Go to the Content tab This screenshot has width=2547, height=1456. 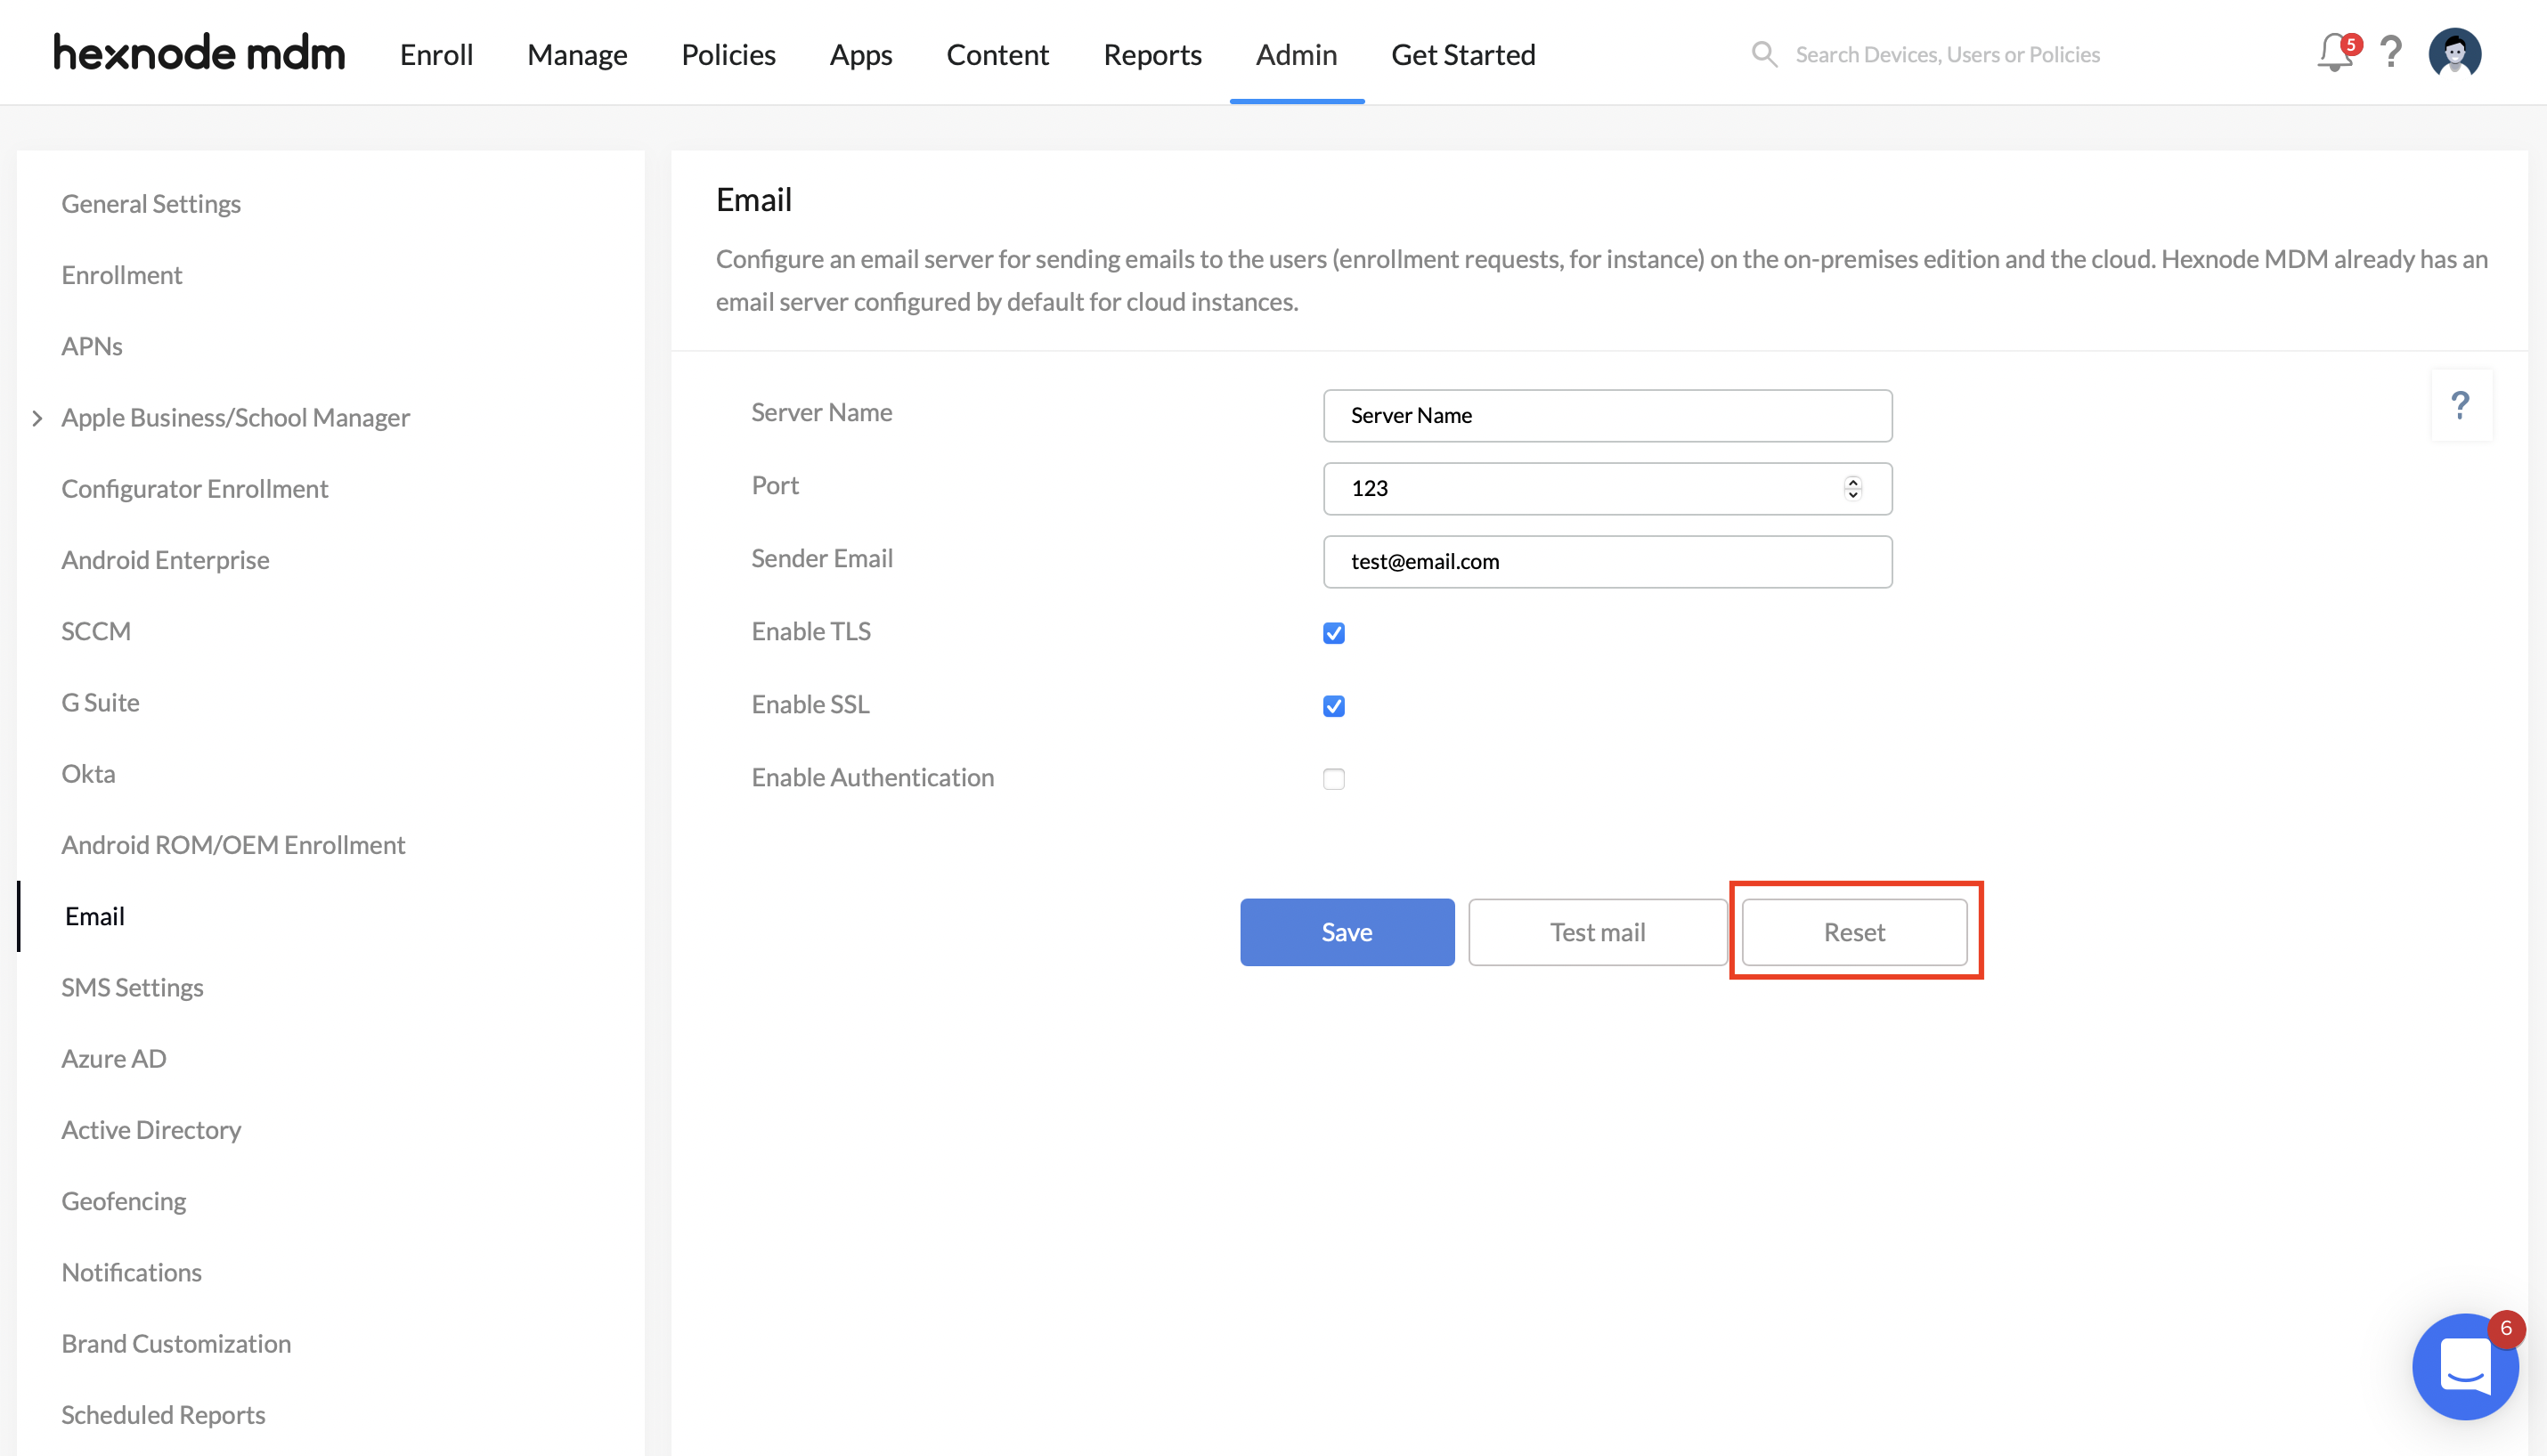997,54
